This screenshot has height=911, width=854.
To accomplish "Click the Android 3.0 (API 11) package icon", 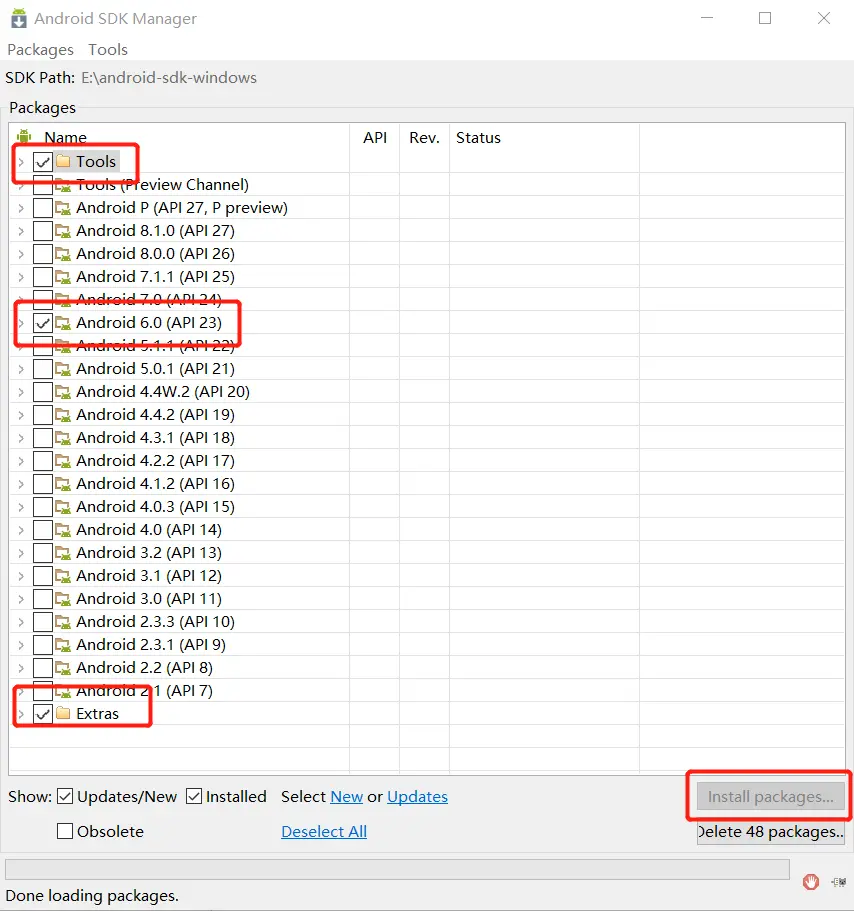I will tap(63, 598).
